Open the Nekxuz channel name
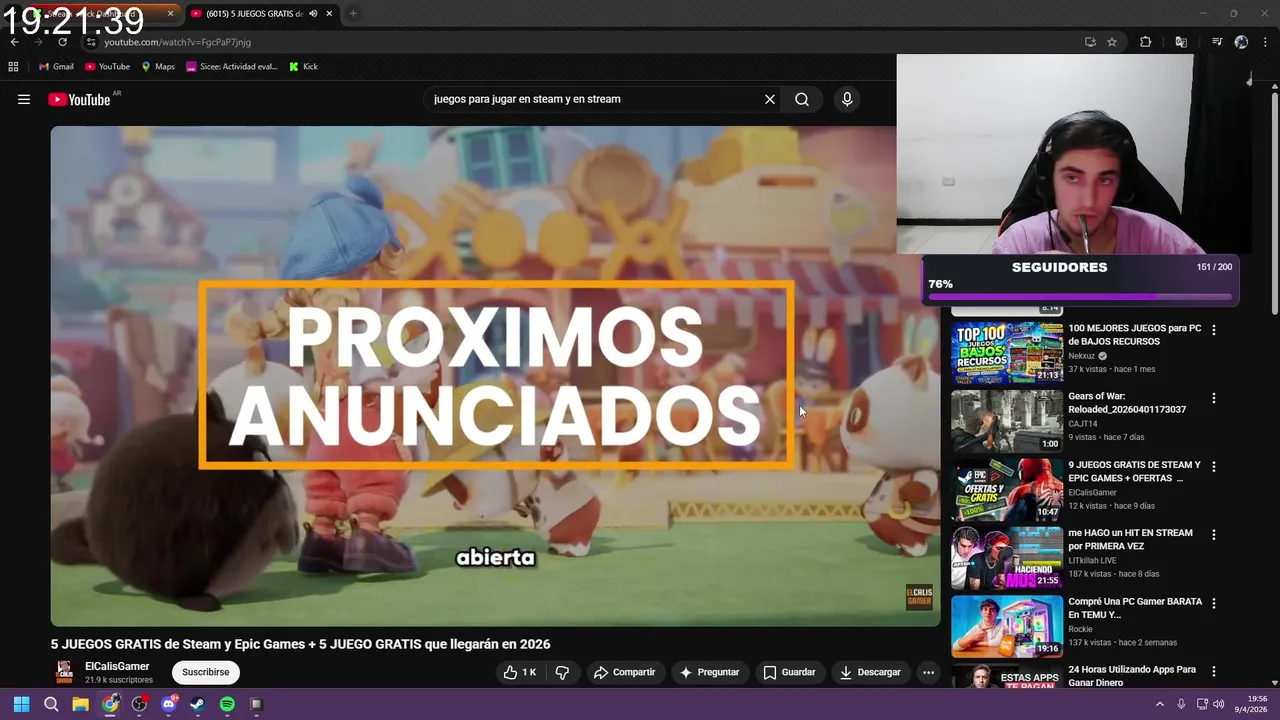 coord(1081,356)
